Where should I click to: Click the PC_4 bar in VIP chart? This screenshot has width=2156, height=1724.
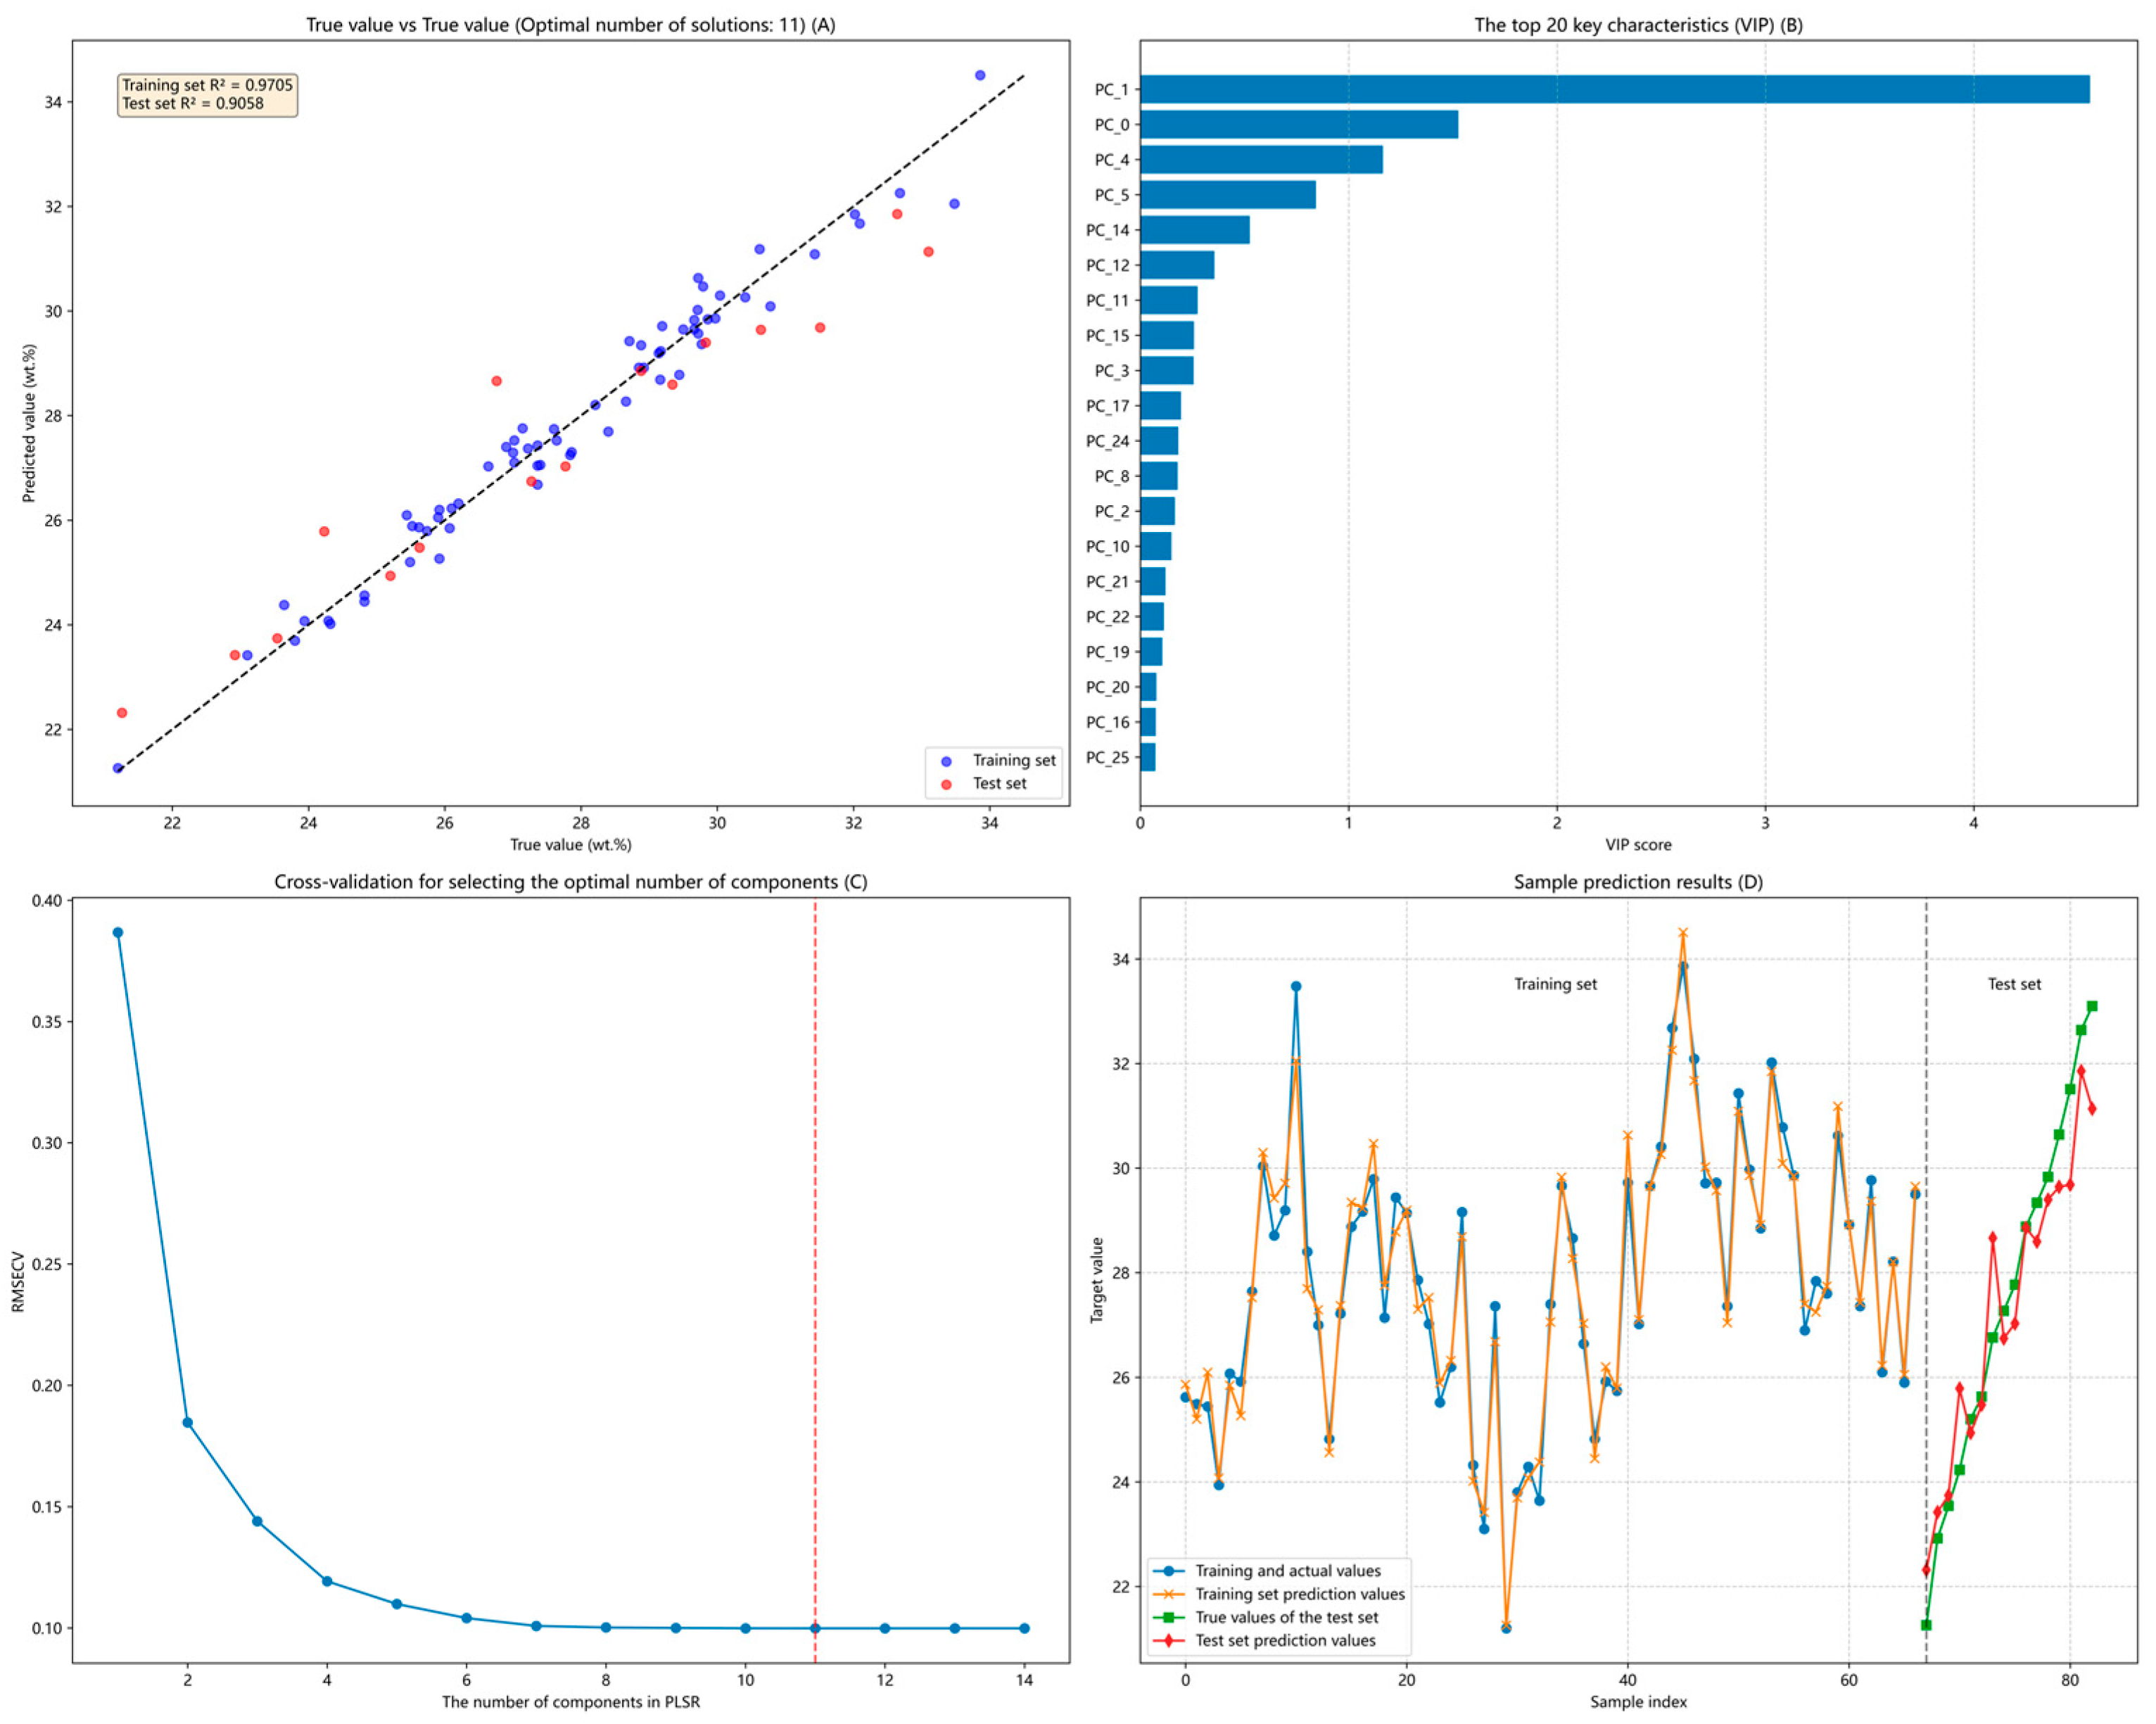1261,159
